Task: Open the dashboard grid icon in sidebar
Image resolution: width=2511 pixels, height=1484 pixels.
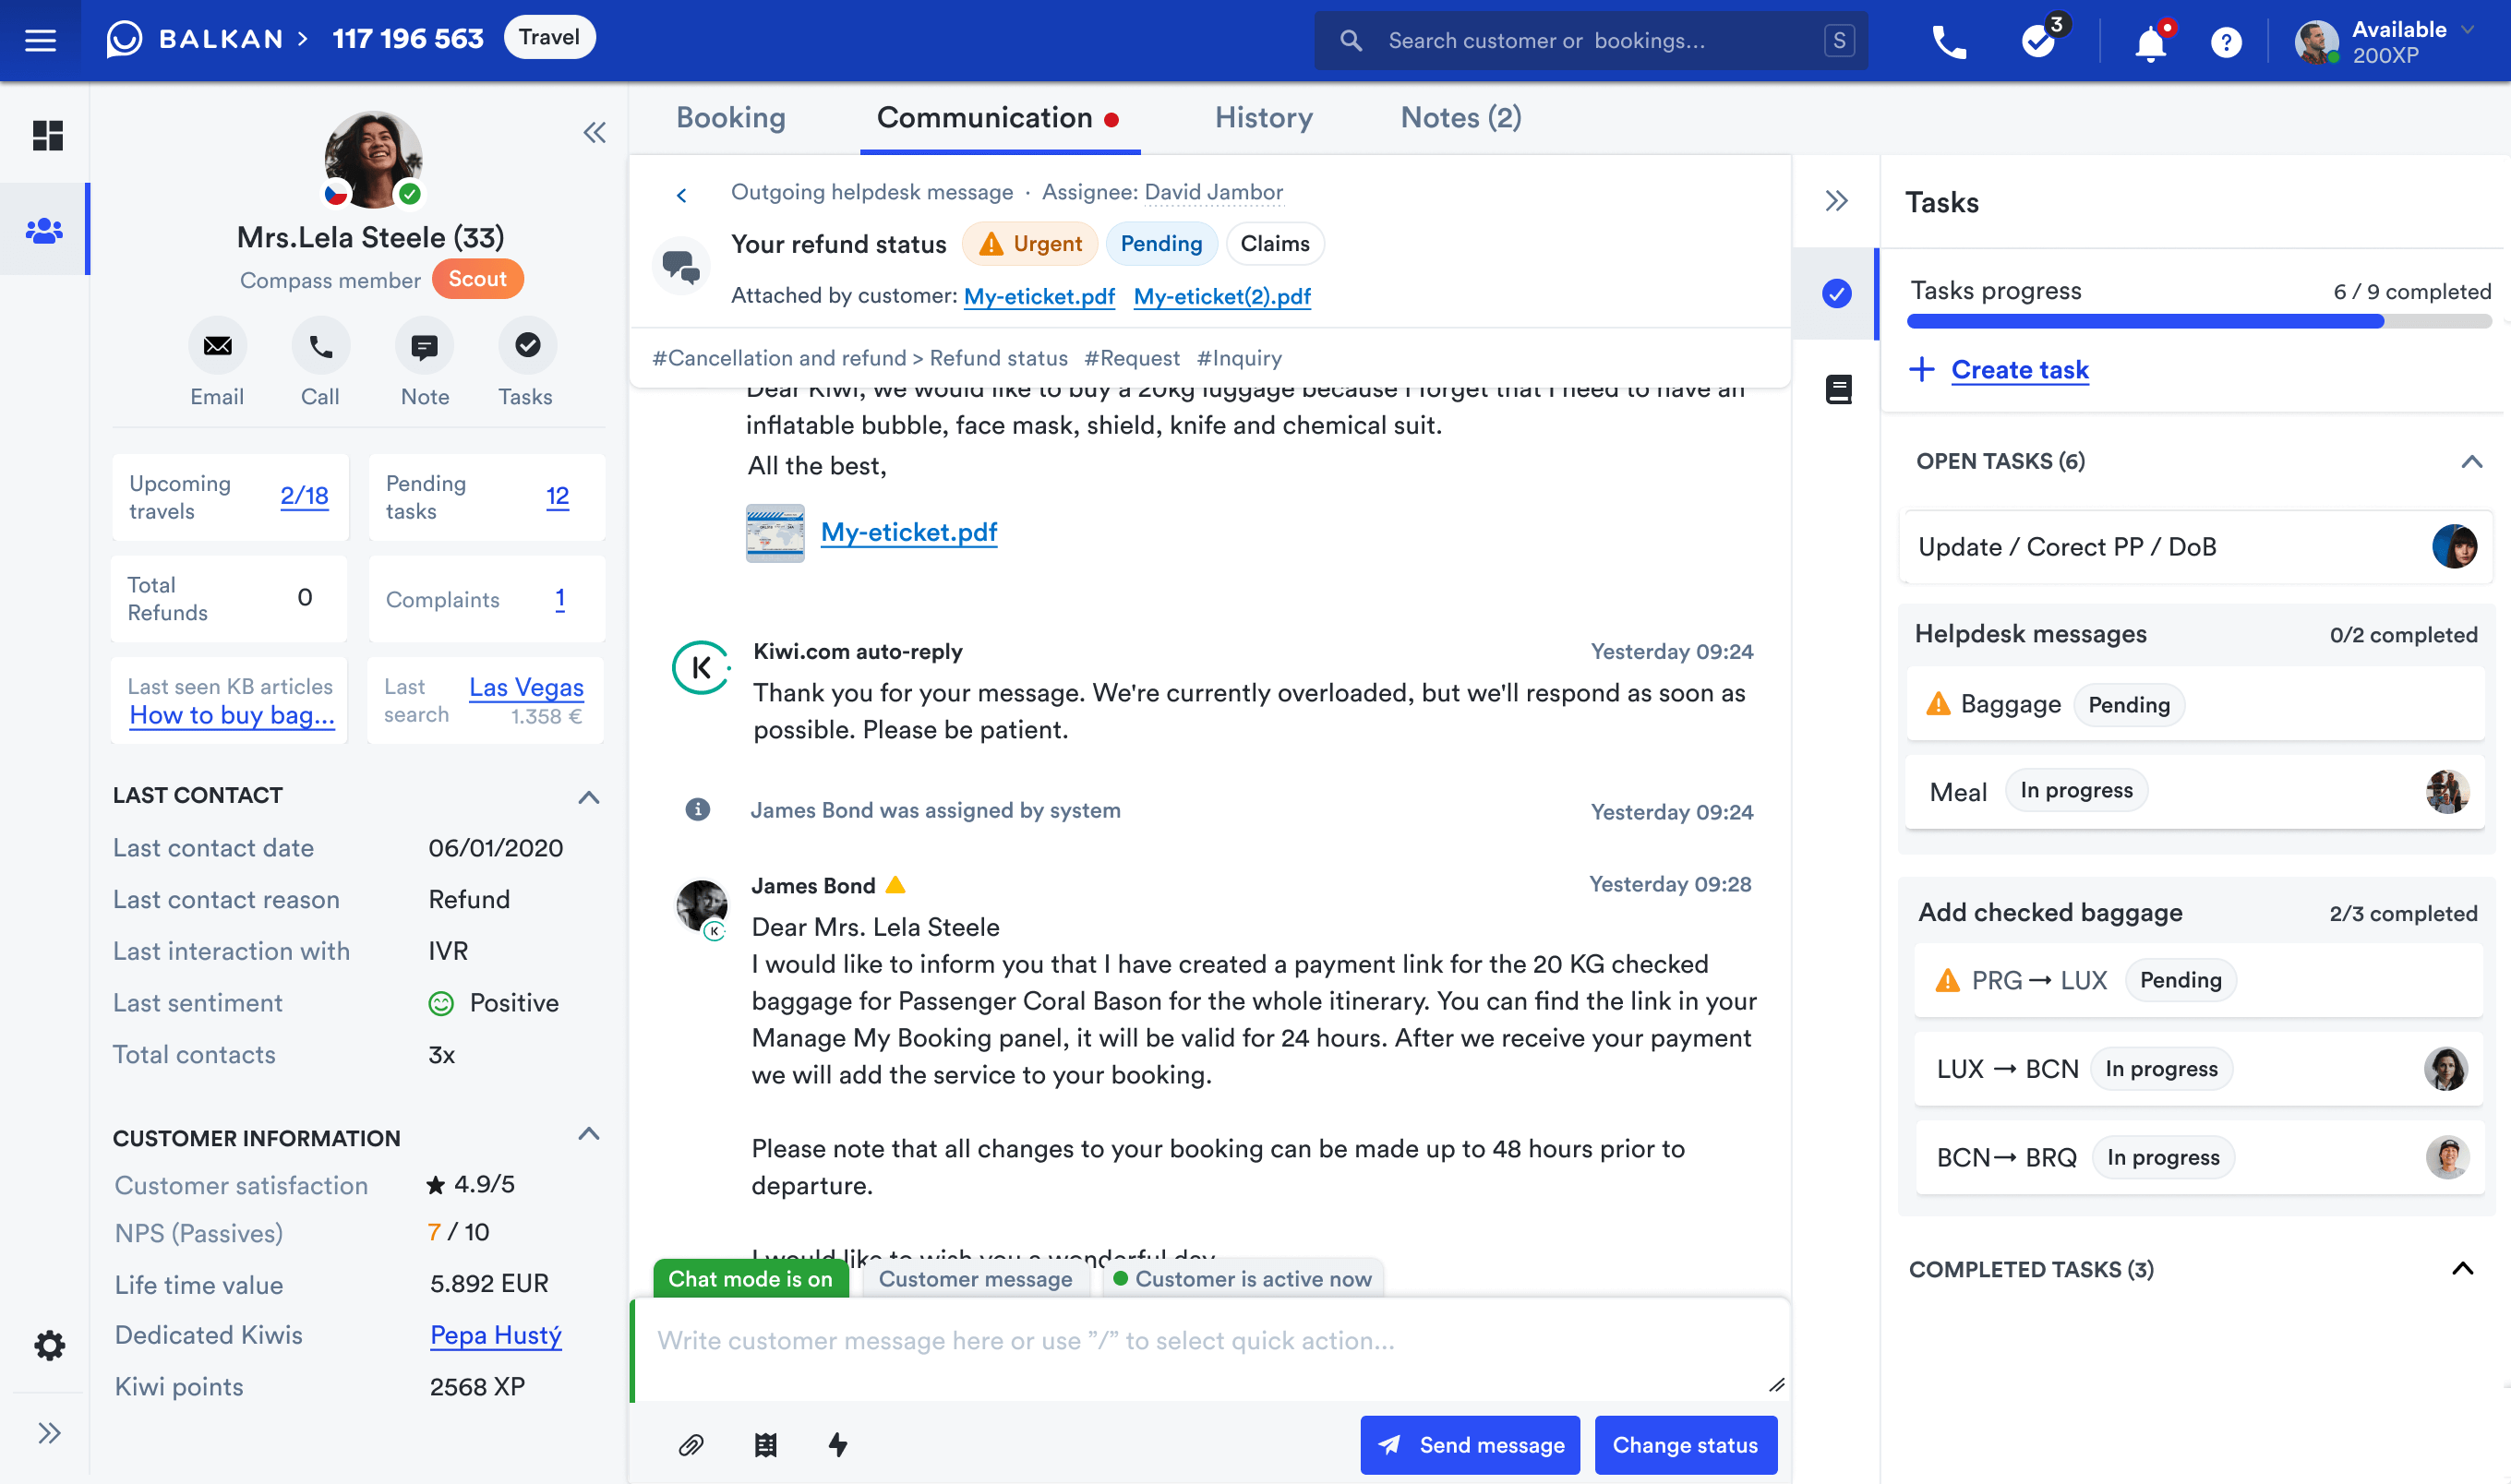Action: [x=47, y=135]
